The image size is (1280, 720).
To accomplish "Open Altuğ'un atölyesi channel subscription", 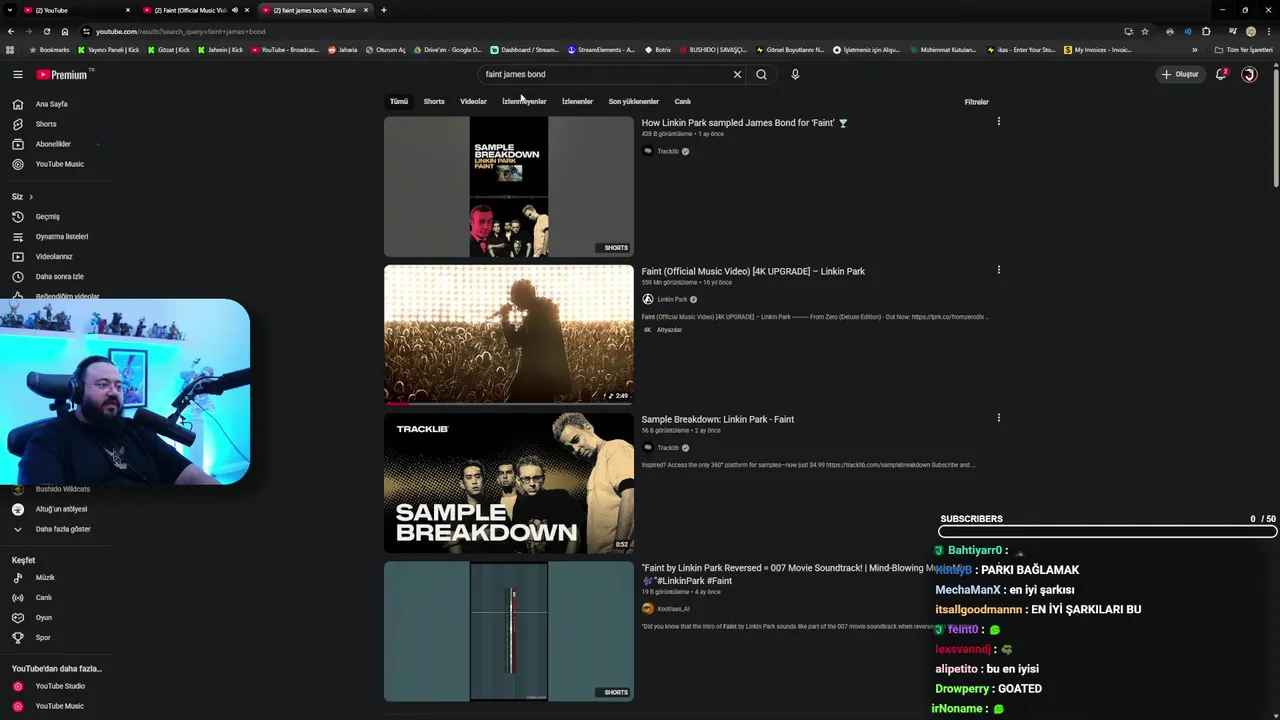I will point(61,509).
